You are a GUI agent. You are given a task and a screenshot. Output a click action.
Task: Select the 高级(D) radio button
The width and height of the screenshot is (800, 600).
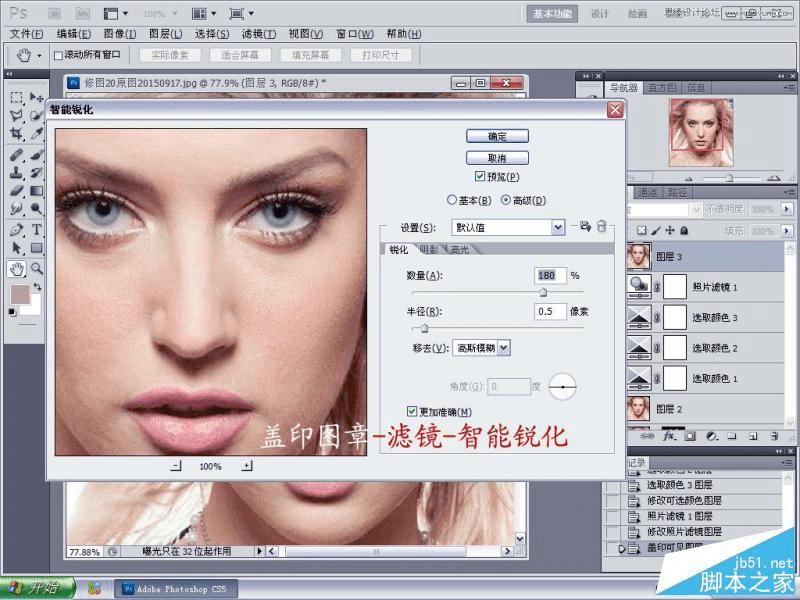(x=505, y=200)
